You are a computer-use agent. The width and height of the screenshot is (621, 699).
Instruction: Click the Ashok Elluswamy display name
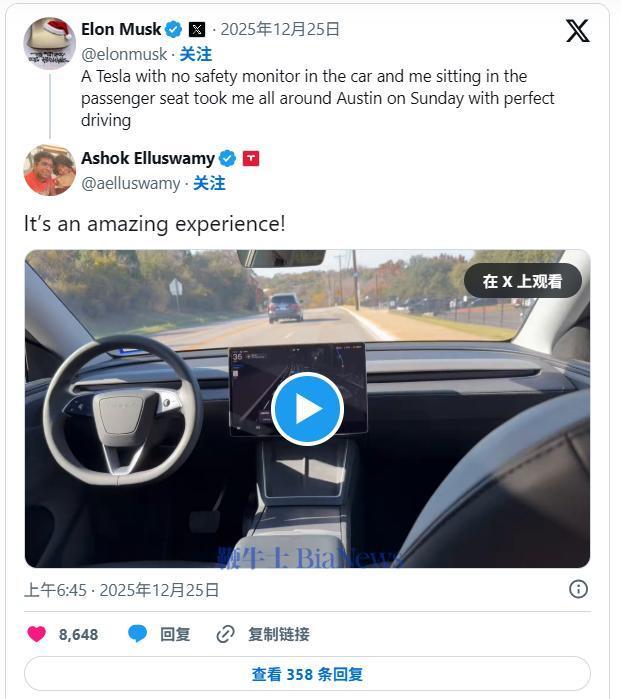coord(147,158)
